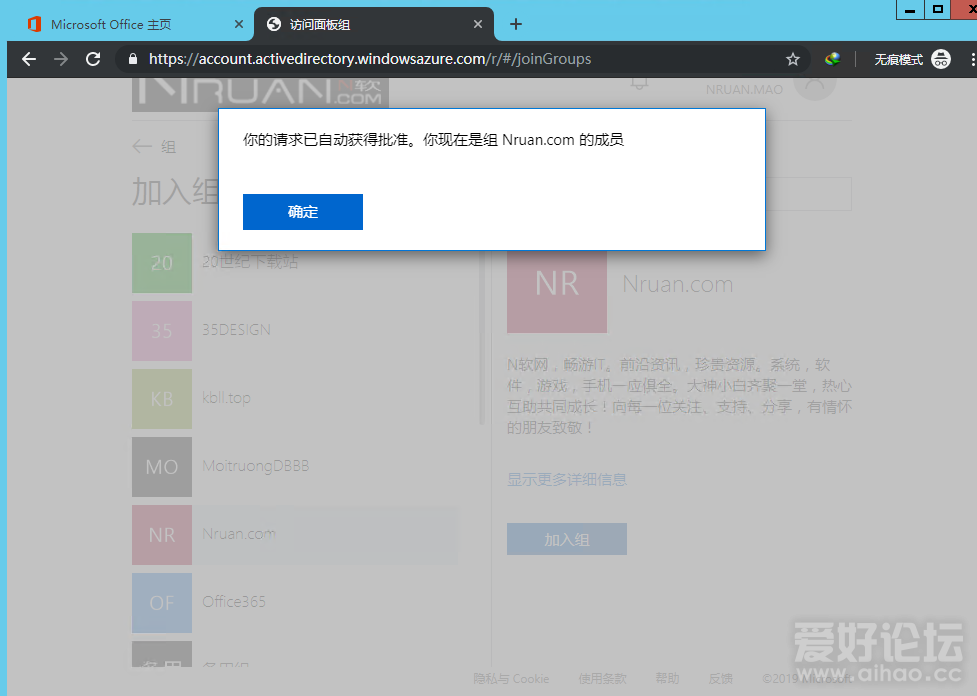Click the page reload icon

click(93, 59)
